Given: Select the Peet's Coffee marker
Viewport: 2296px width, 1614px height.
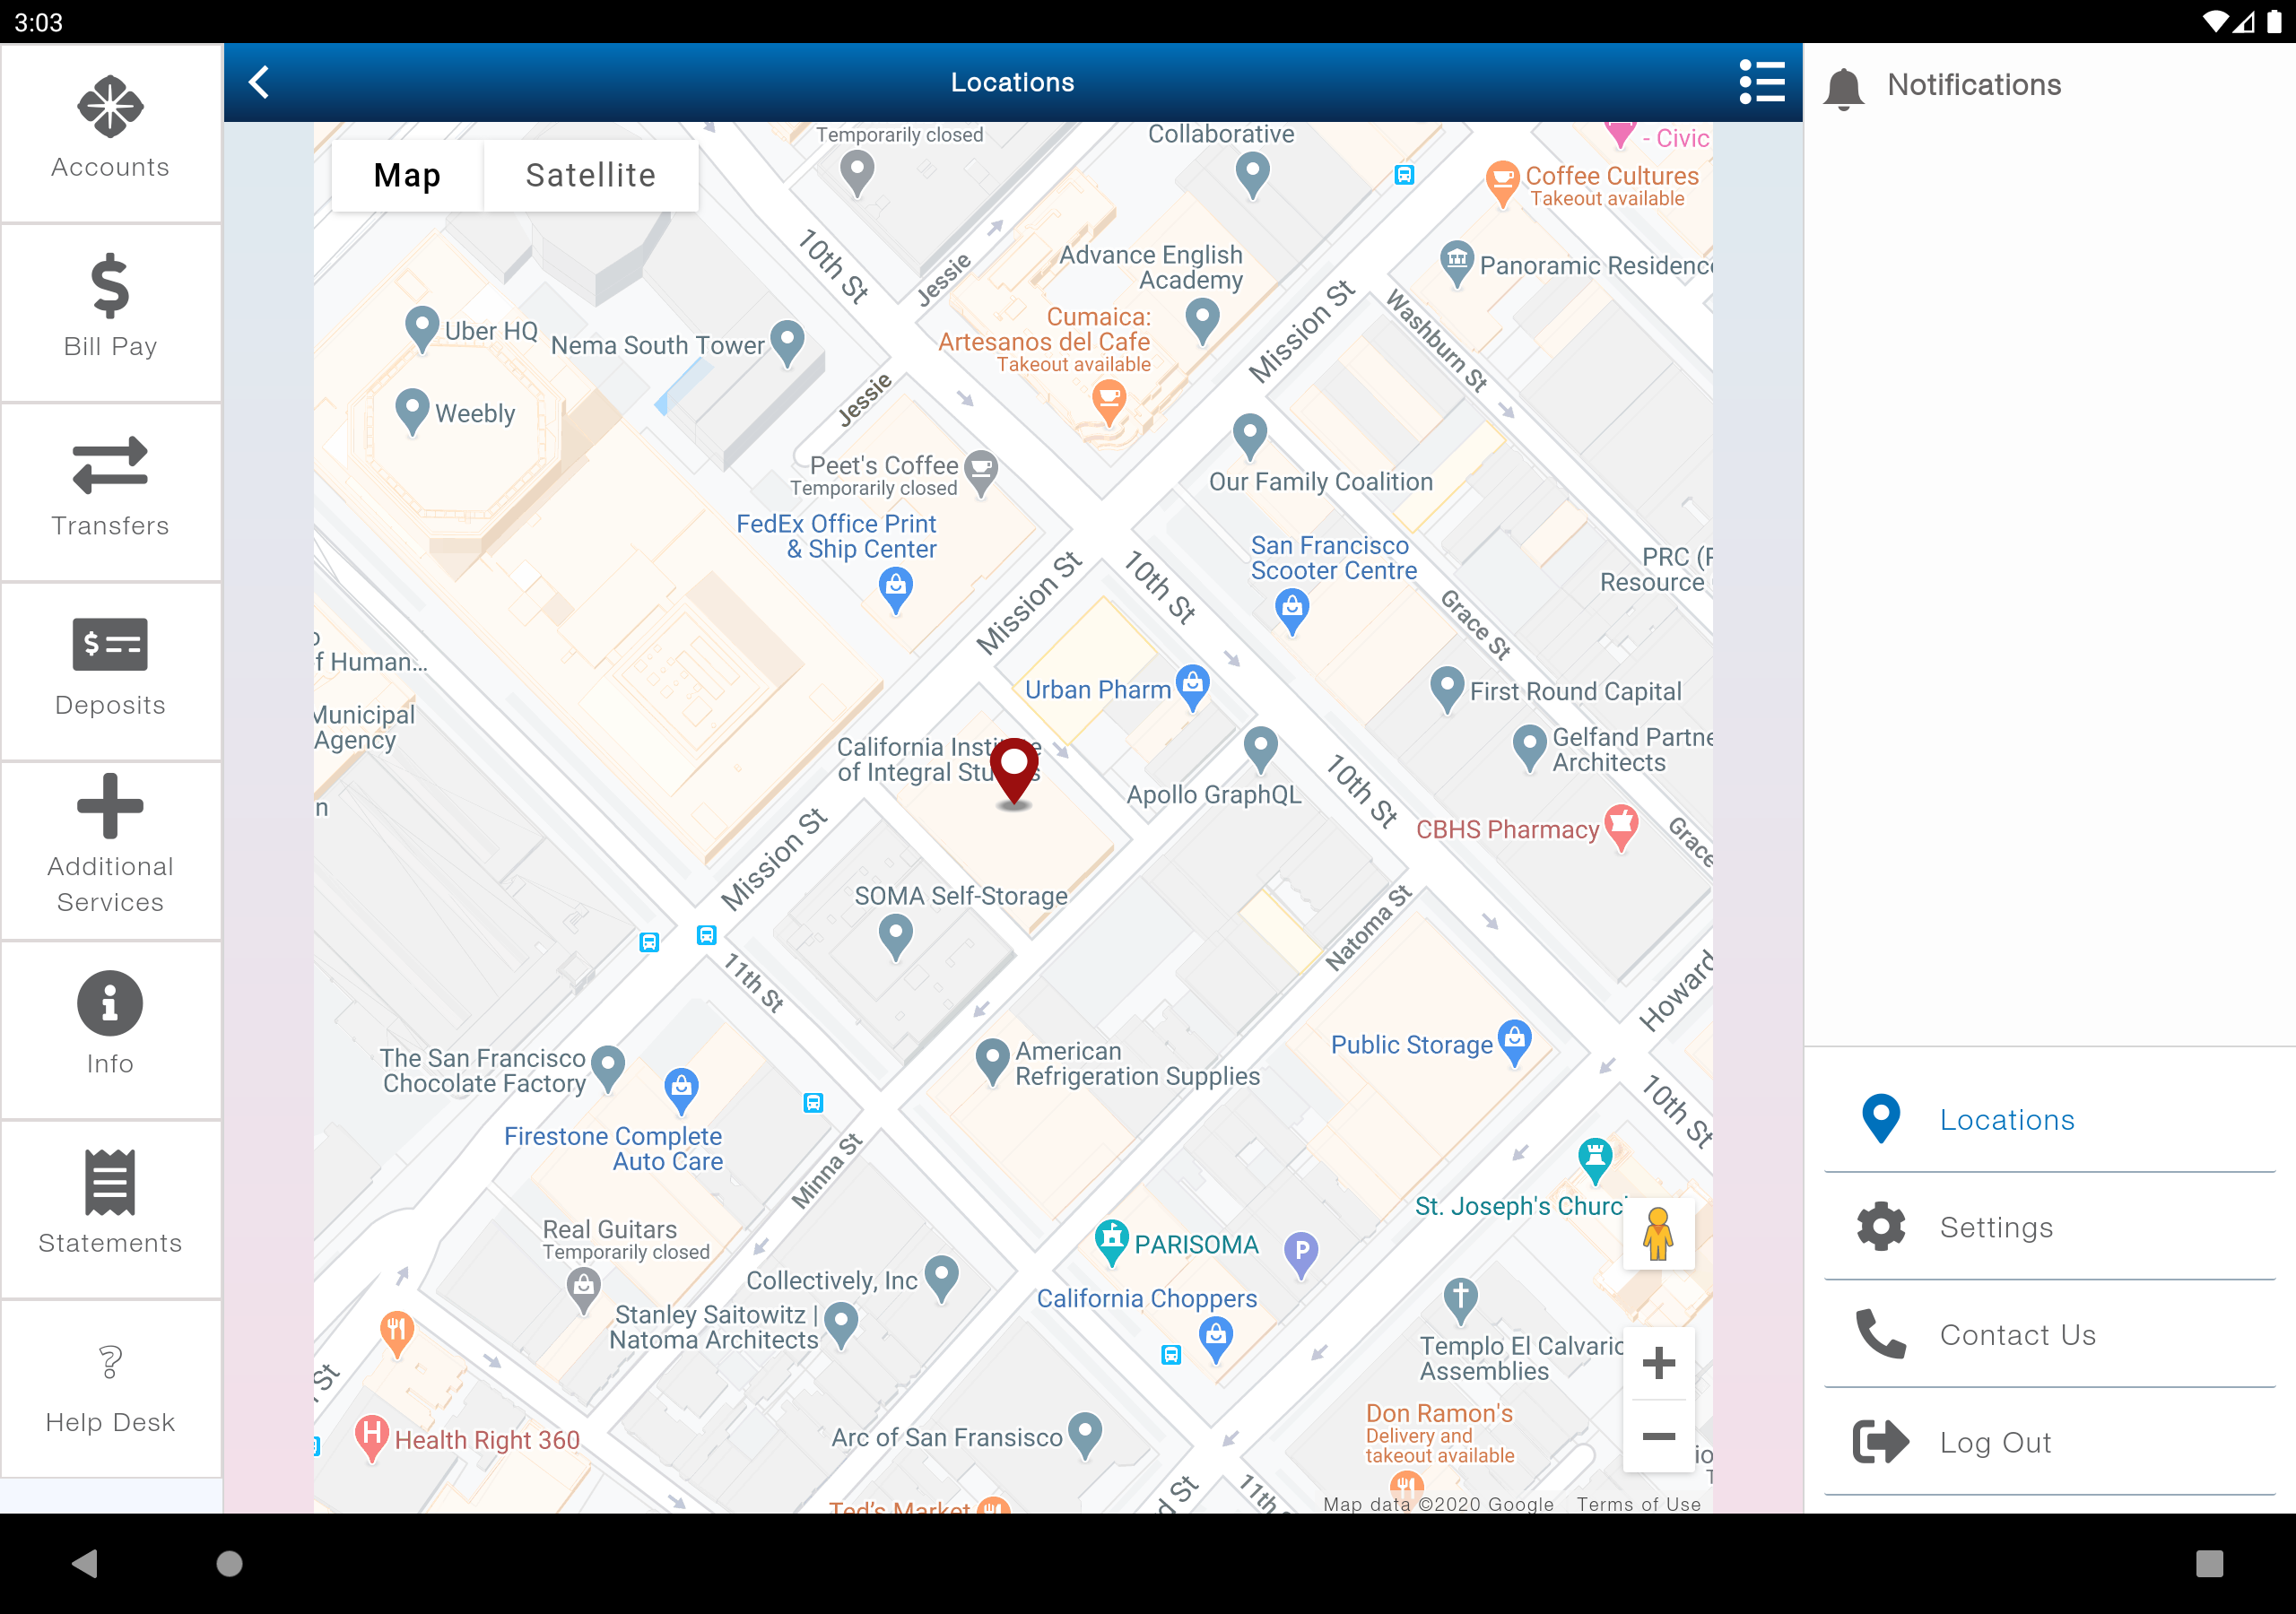Looking at the screenshot, I should 981,472.
